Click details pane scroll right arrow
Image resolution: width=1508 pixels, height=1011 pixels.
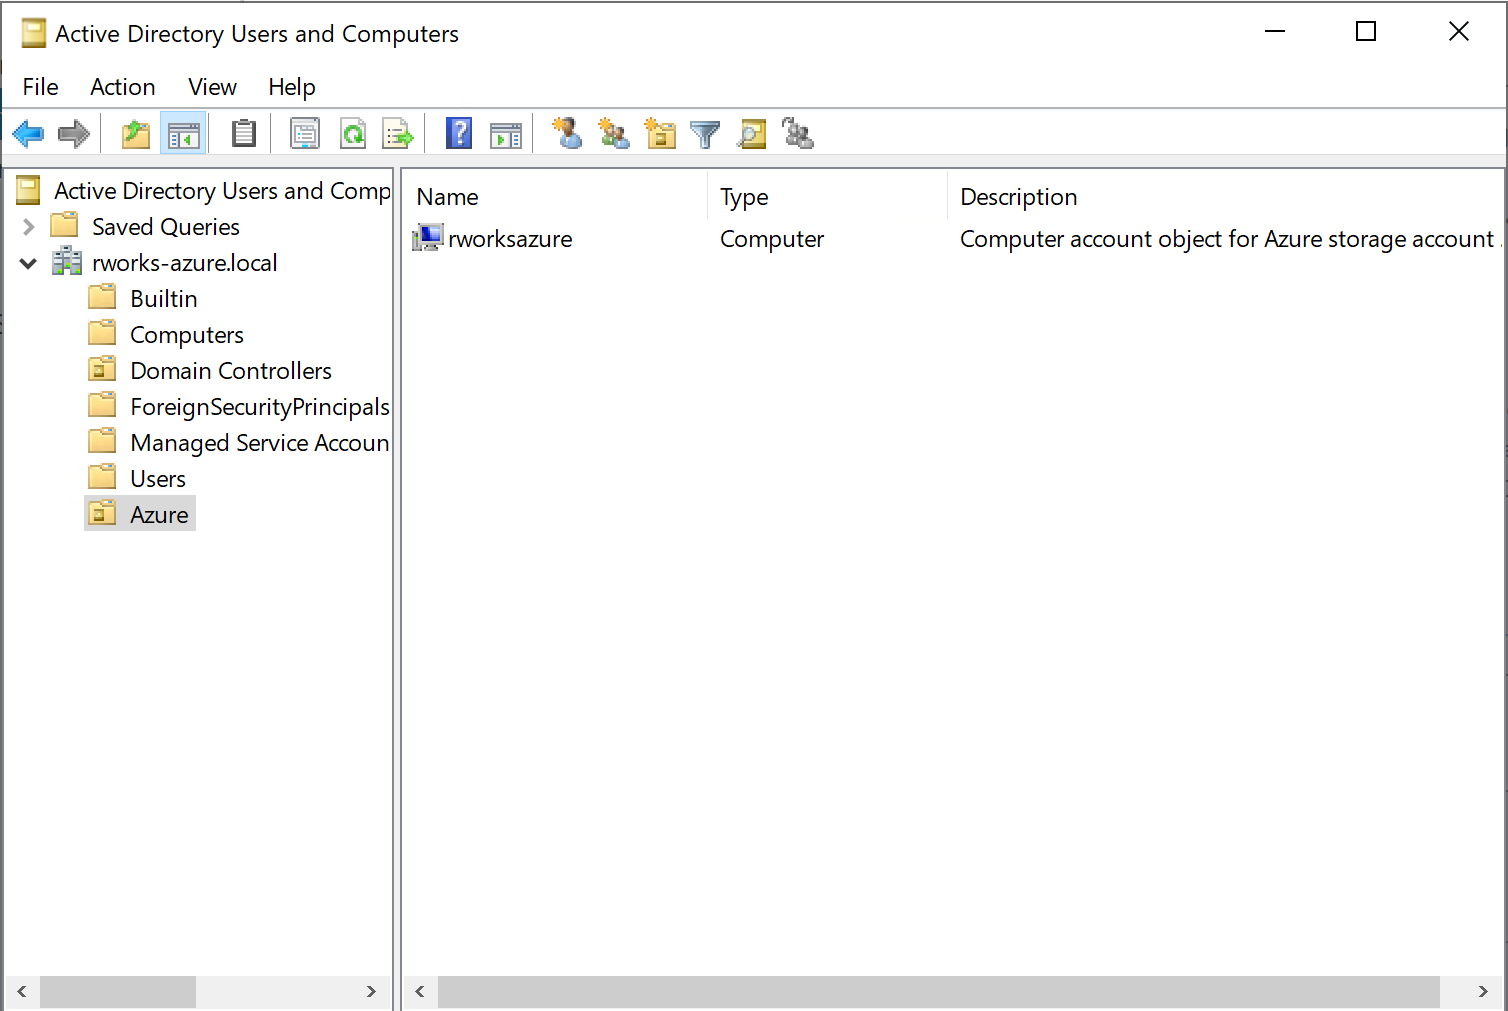click(1483, 992)
